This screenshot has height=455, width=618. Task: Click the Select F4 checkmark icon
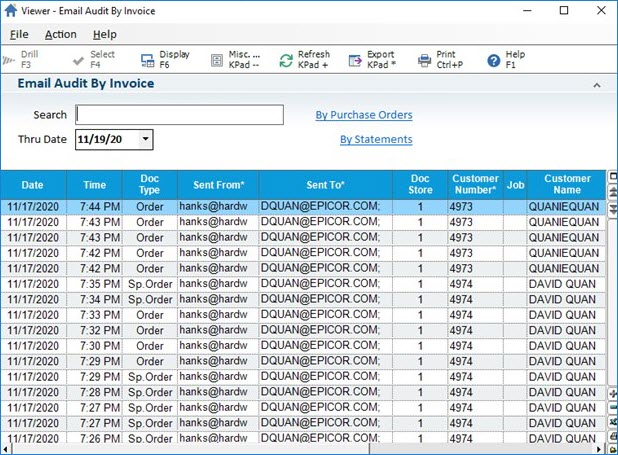pos(78,60)
